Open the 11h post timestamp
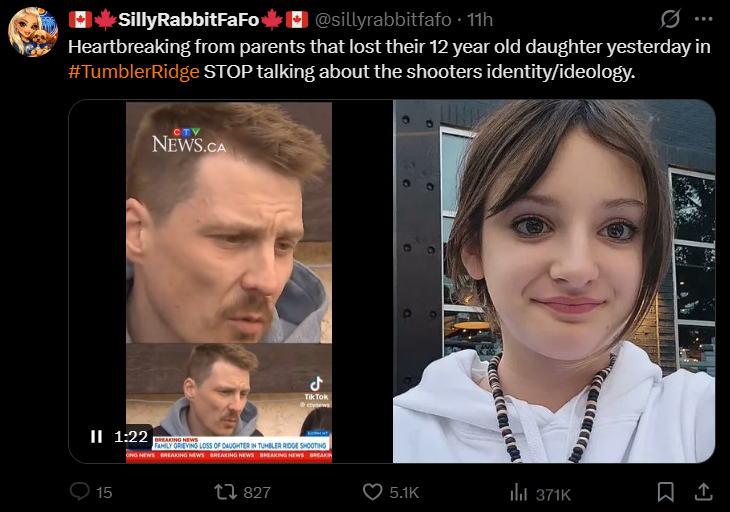Image resolution: width=730 pixels, height=512 pixels. (480, 20)
